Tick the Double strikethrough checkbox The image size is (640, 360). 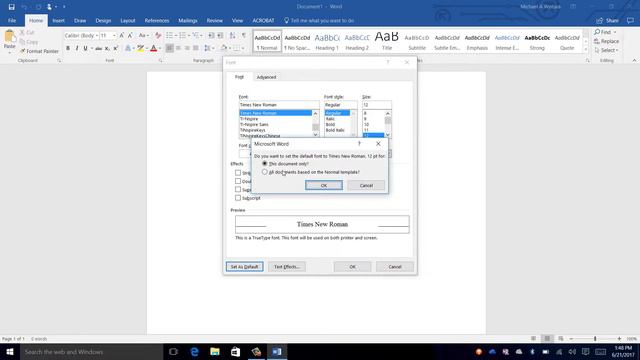click(238, 181)
